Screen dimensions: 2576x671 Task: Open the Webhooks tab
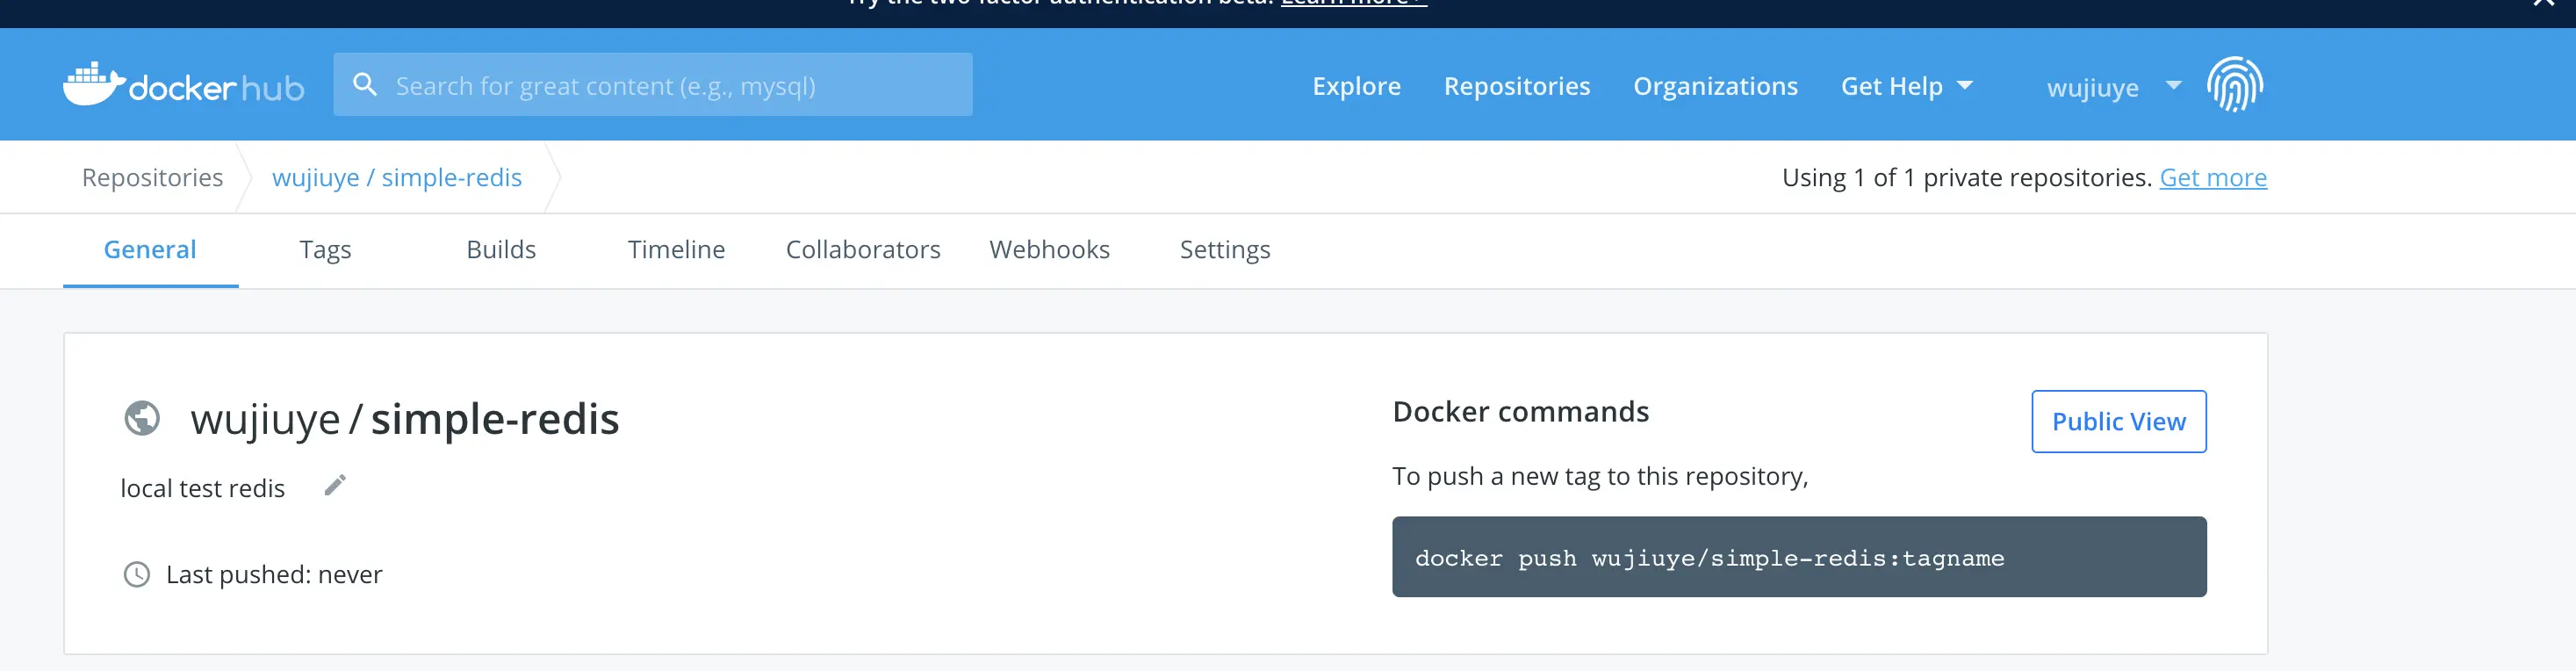1049,250
